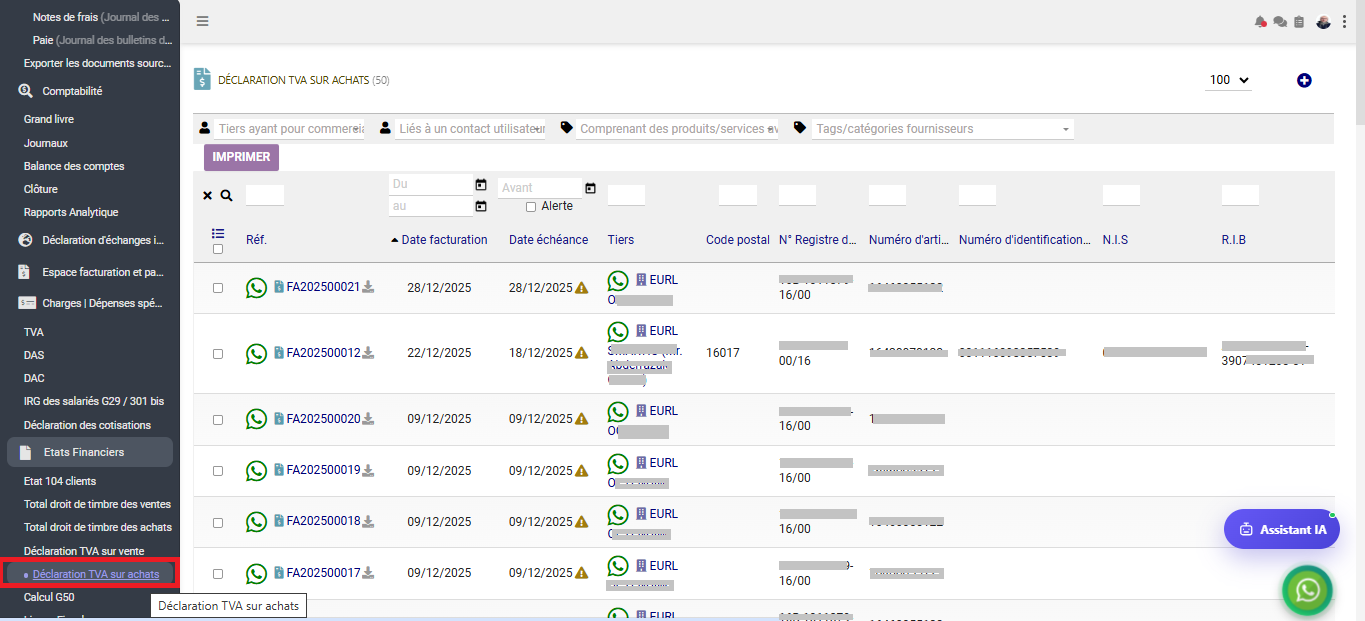
Task: Open calendar picker for the 'Du' date
Action: pyautogui.click(x=481, y=185)
